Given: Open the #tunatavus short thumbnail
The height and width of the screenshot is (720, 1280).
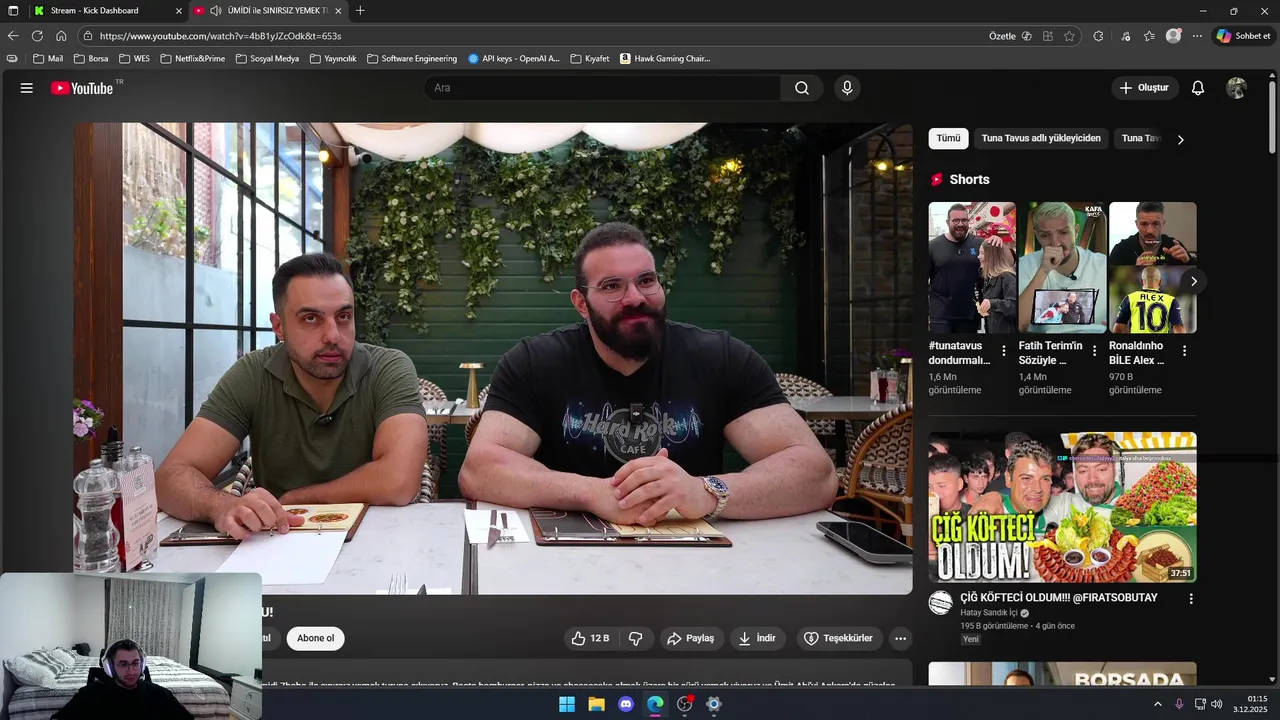Looking at the screenshot, I should pos(971,267).
